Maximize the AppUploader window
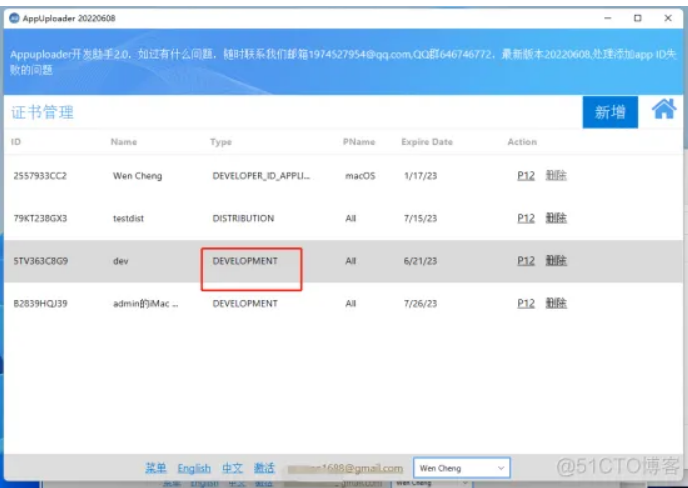Viewport: 688px width, 488px height. coord(638,18)
